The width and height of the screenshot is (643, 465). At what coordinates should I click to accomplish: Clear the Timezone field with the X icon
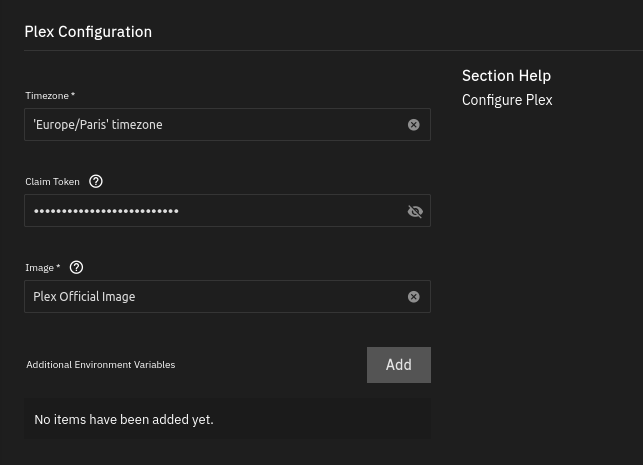pos(413,125)
